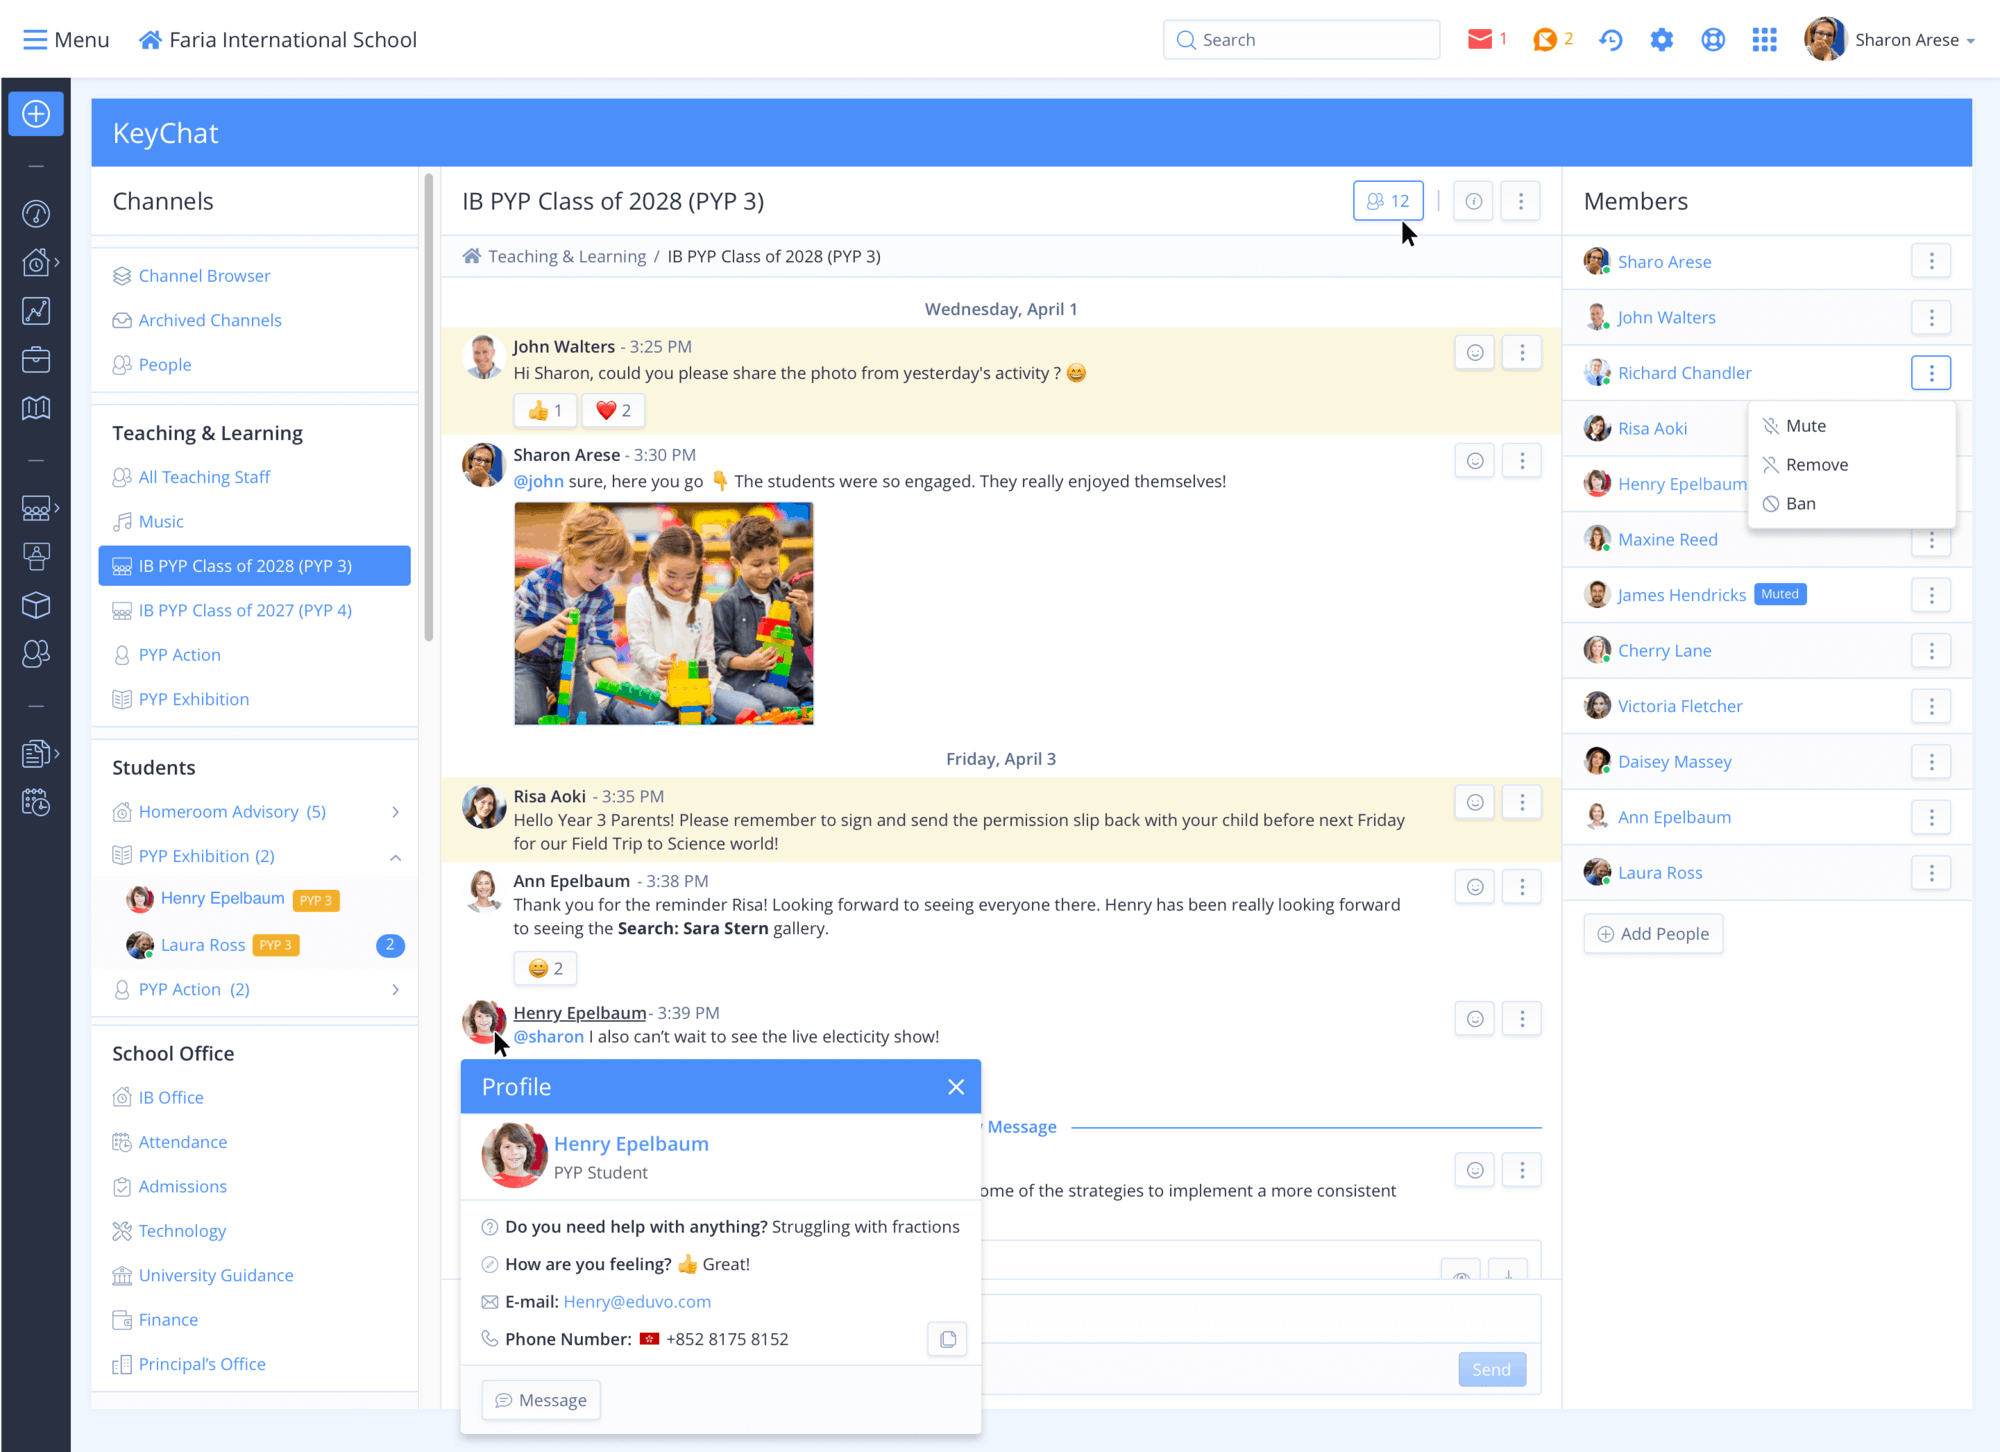Click Teaching & Learning breadcrumb link
The width and height of the screenshot is (2000, 1452).
[x=567, y=257]
